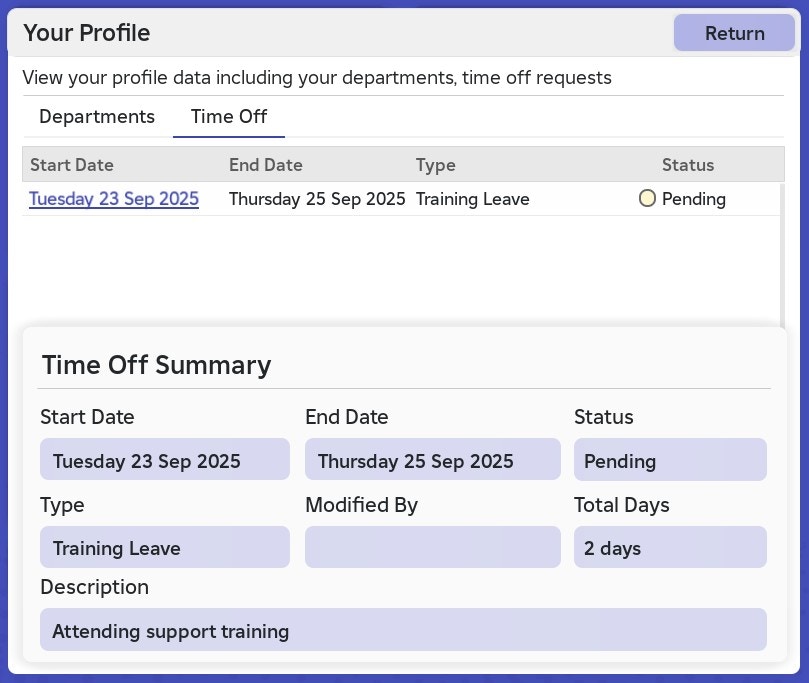The width and height of the screenshot is (809, 683).
Task: Open the Tuesday 23 Sep 2025 link
Action: click(113, 199)
